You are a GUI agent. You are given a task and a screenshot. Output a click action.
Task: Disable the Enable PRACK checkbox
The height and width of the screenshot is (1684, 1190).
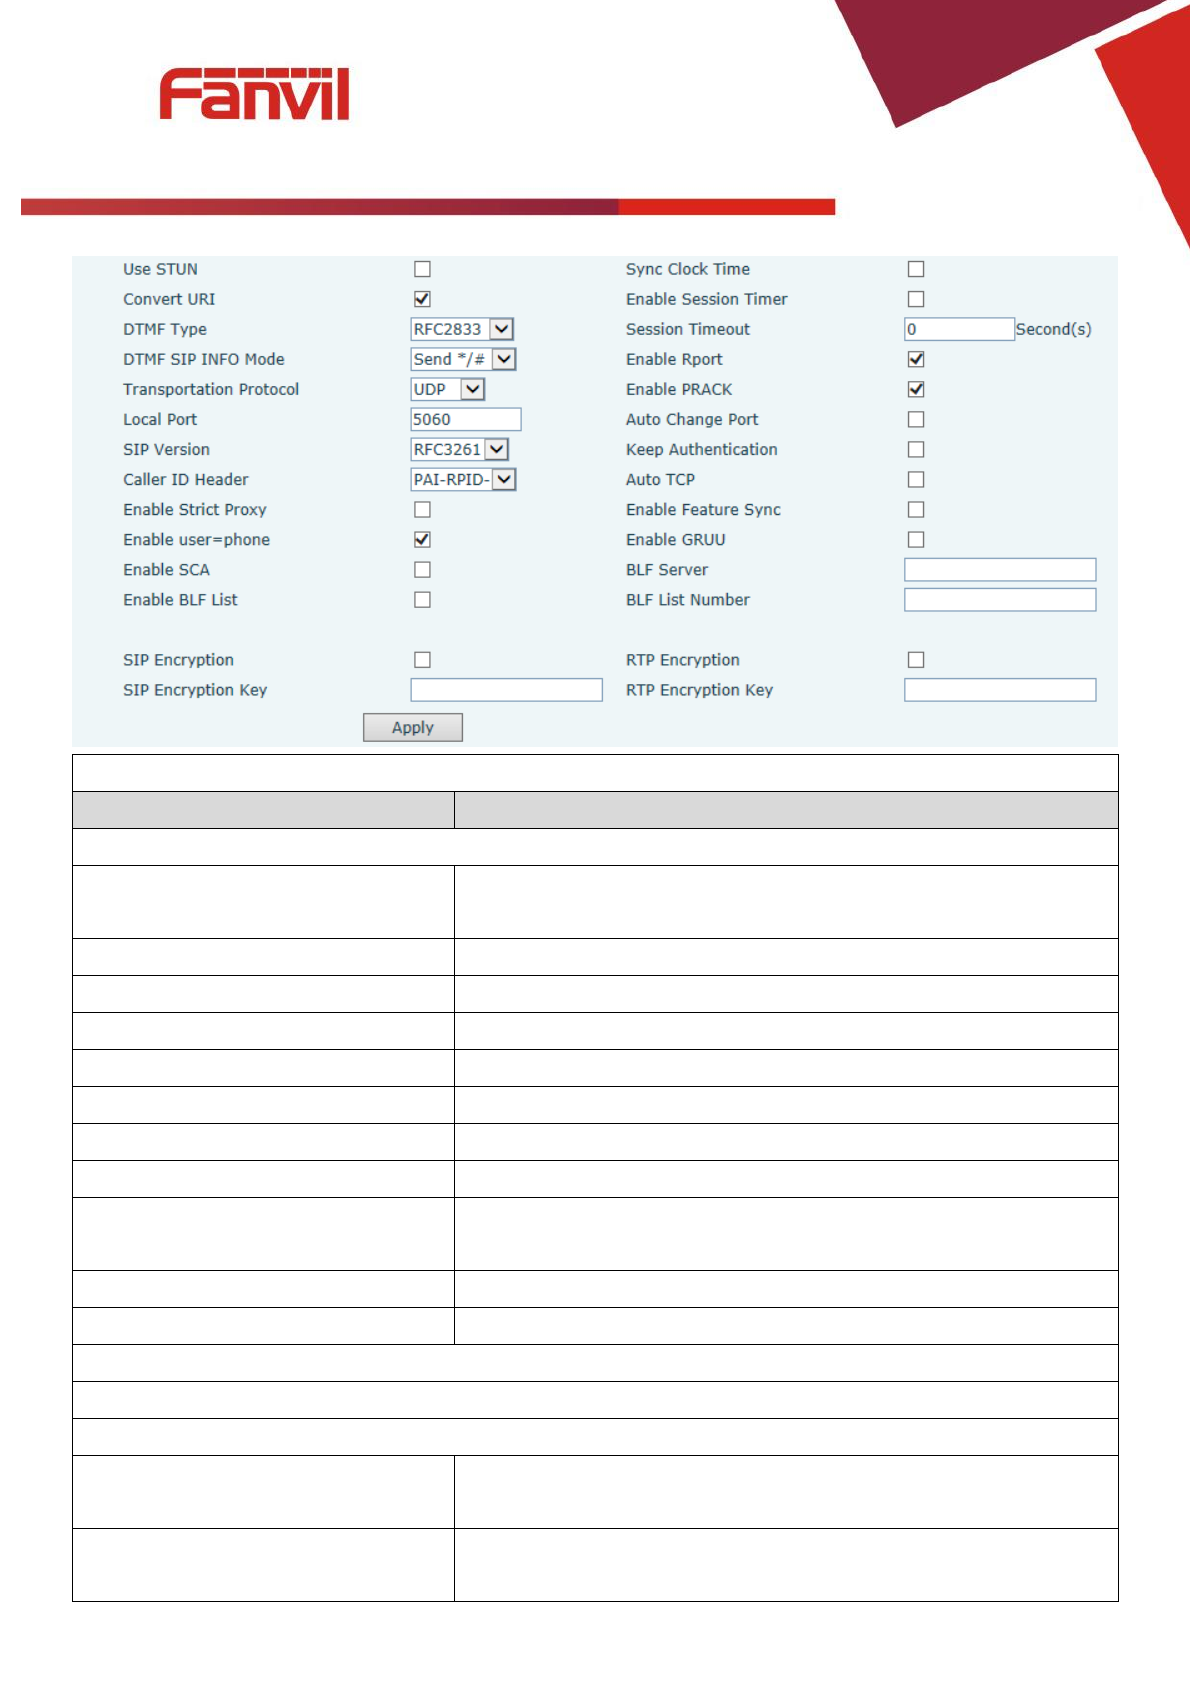[x=916, y=389]
